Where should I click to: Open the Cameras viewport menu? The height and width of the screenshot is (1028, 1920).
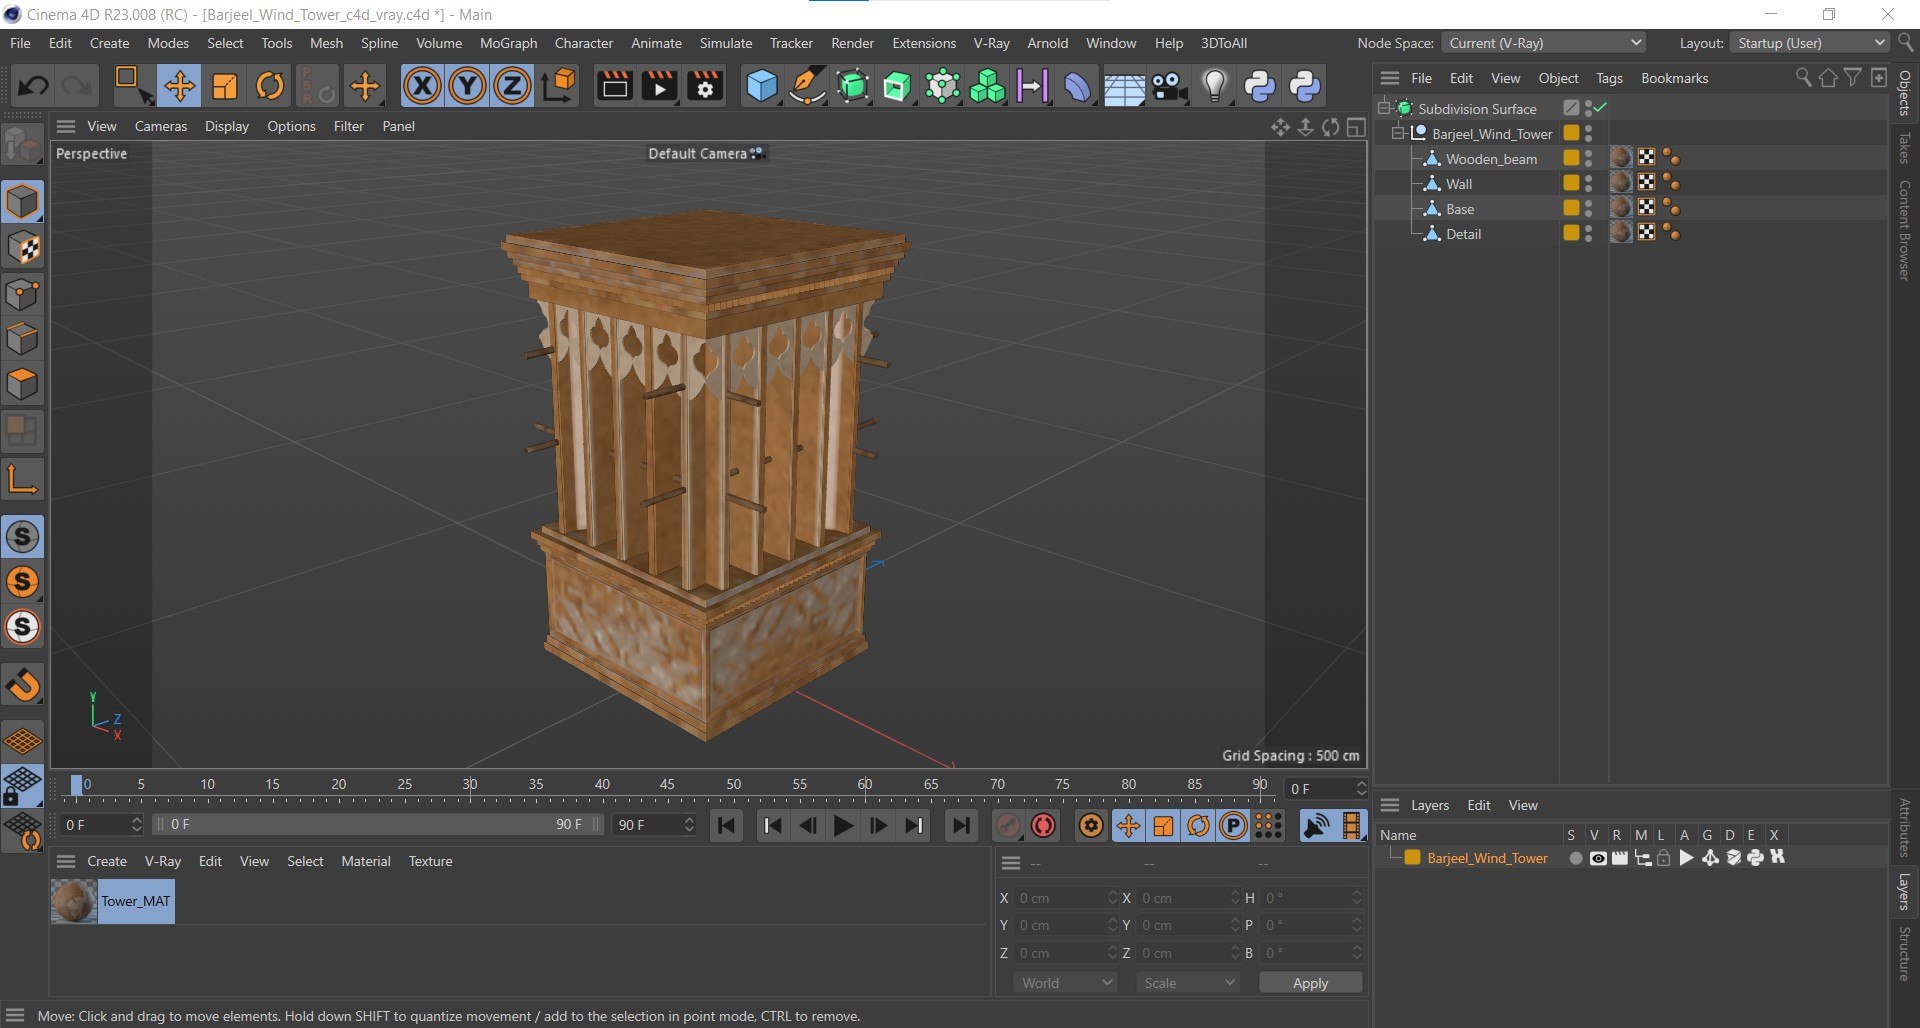point(160,126)
